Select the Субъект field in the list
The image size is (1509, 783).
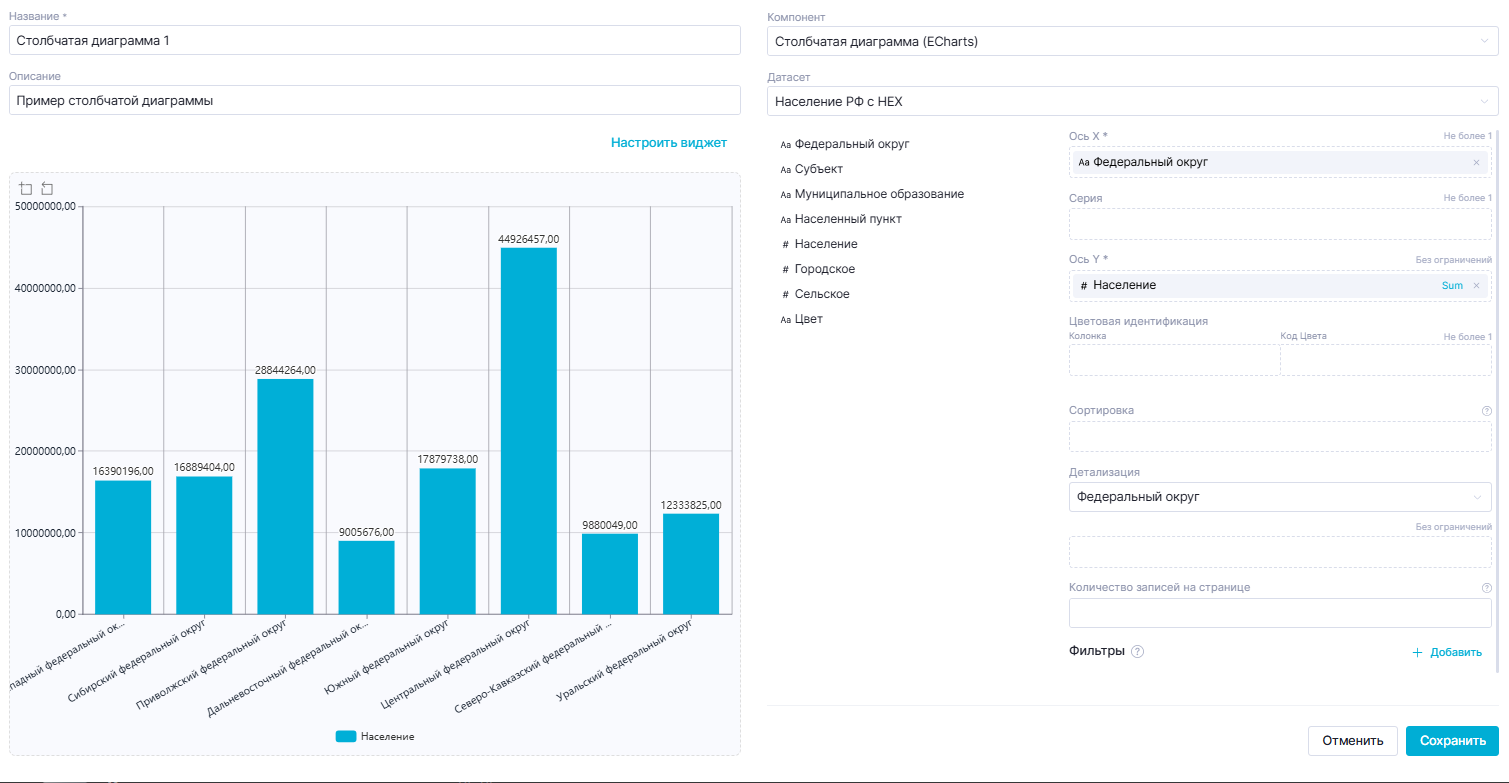point(818,169)
